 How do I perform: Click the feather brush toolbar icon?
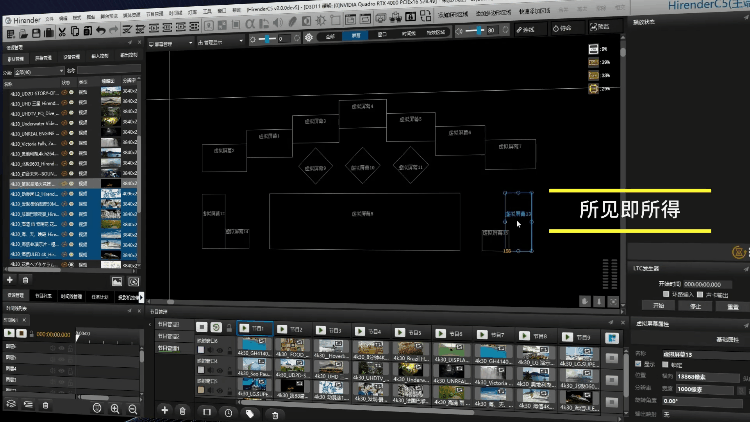pos(292,22)
